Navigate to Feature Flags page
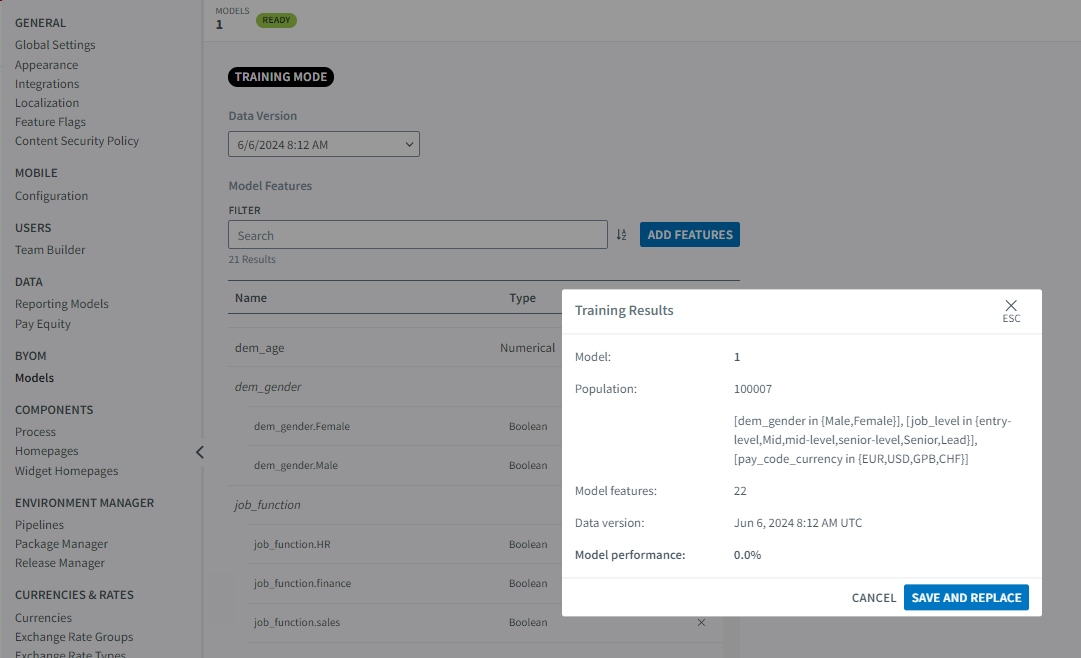This screenshot has width=1081, height=658. (50, 122)
